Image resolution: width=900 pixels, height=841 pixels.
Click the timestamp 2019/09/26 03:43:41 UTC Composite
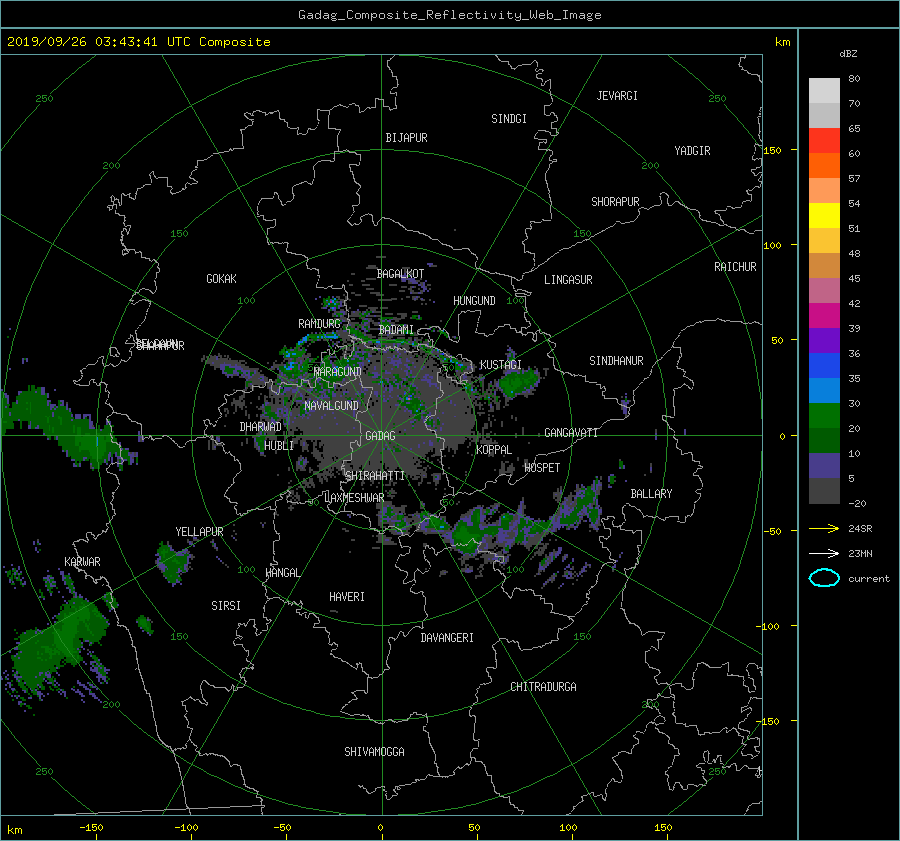[x=138, y=42]
